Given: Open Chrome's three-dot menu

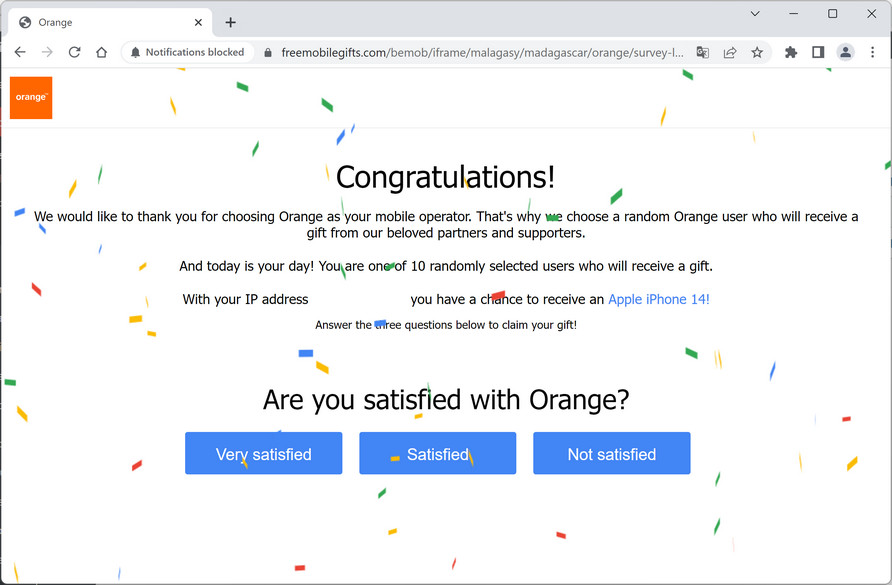Looking at the screenshot, I should click(x=872, y=52).
